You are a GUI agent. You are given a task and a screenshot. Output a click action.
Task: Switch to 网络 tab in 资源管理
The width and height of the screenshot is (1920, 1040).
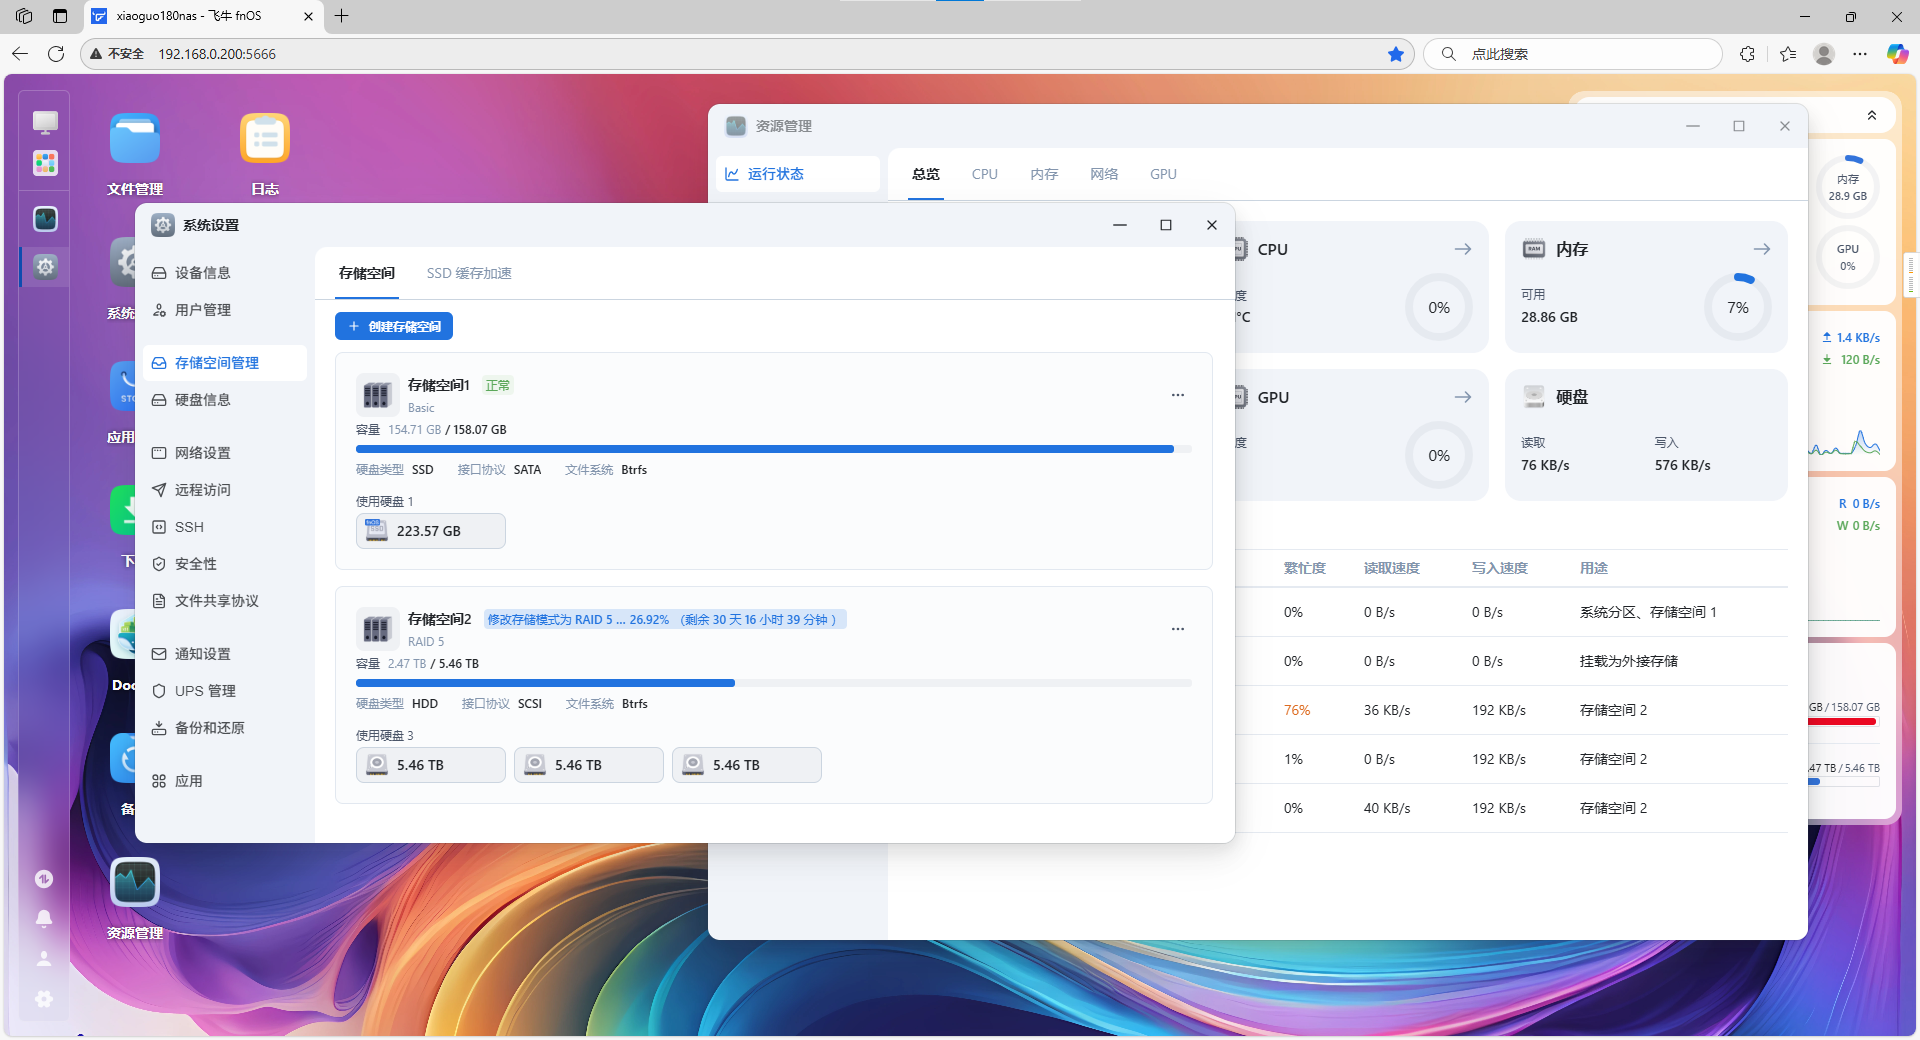(1104, 174)
